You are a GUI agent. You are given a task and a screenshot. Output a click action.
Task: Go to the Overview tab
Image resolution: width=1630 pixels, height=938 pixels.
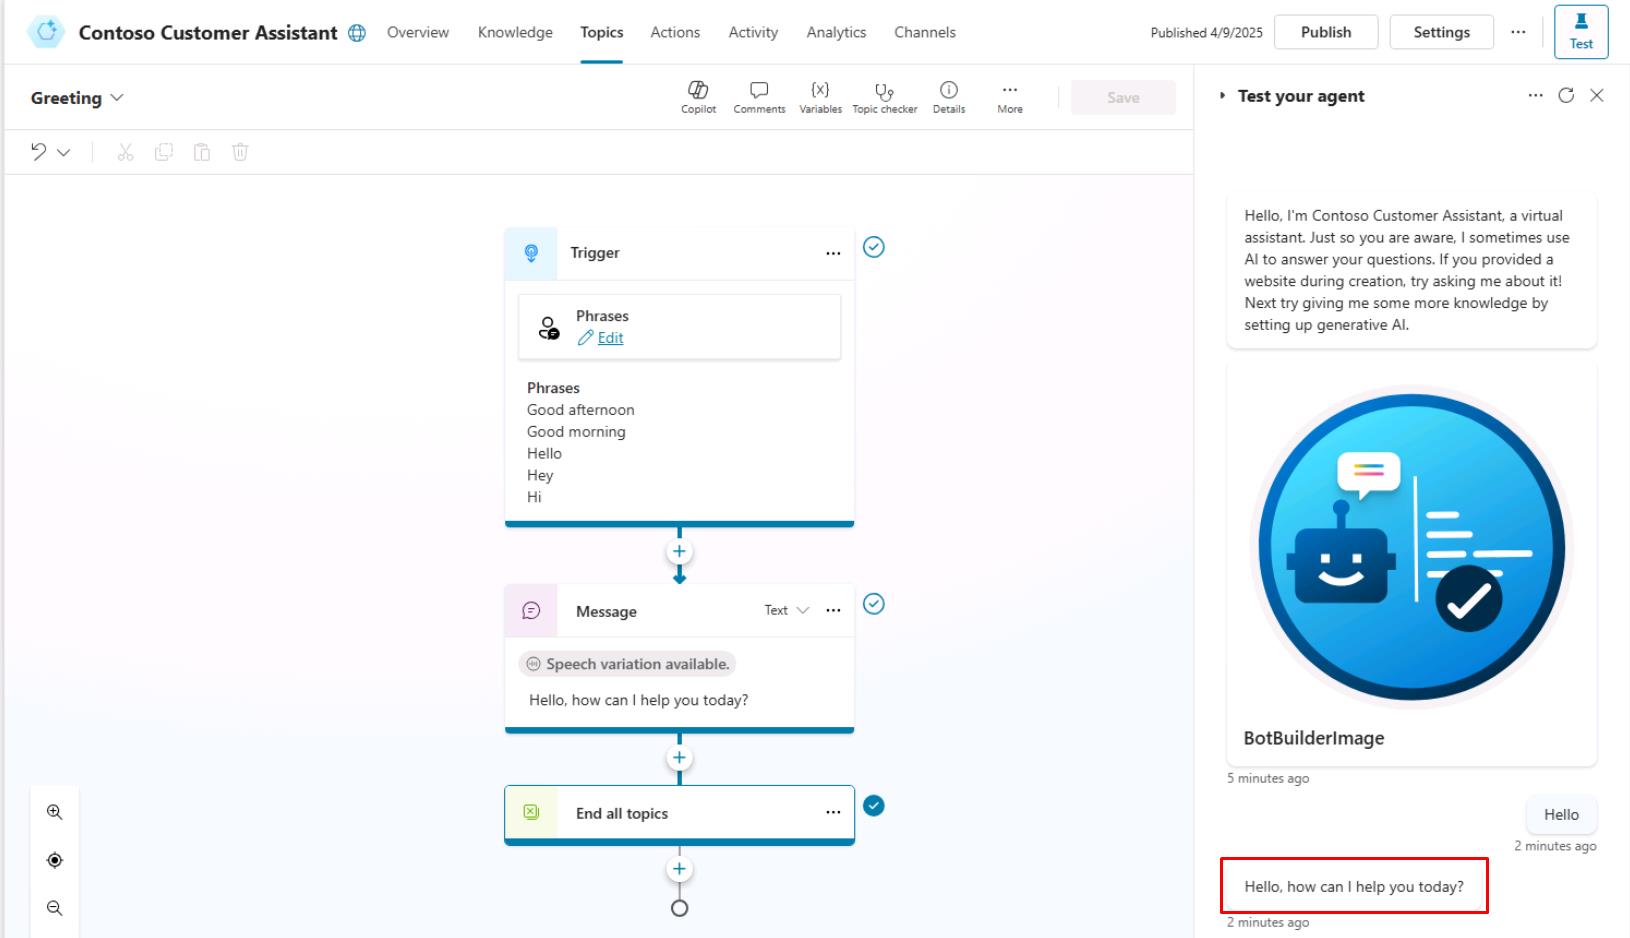(x=418, y=32)
